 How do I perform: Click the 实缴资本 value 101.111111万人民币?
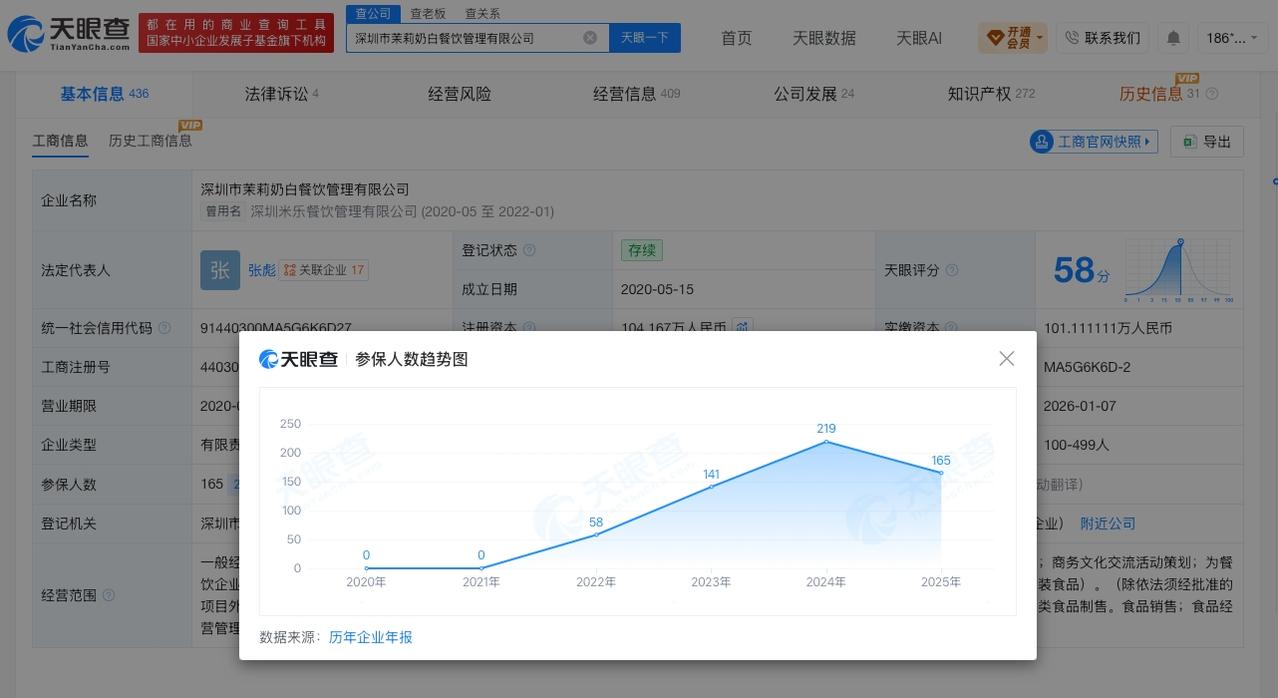(x=1108, y=327)
